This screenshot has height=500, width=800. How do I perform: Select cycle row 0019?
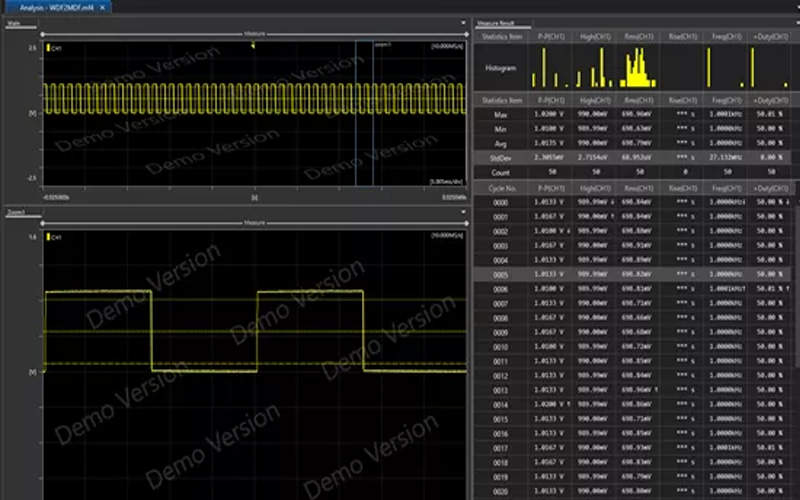[x=633, y=477]
